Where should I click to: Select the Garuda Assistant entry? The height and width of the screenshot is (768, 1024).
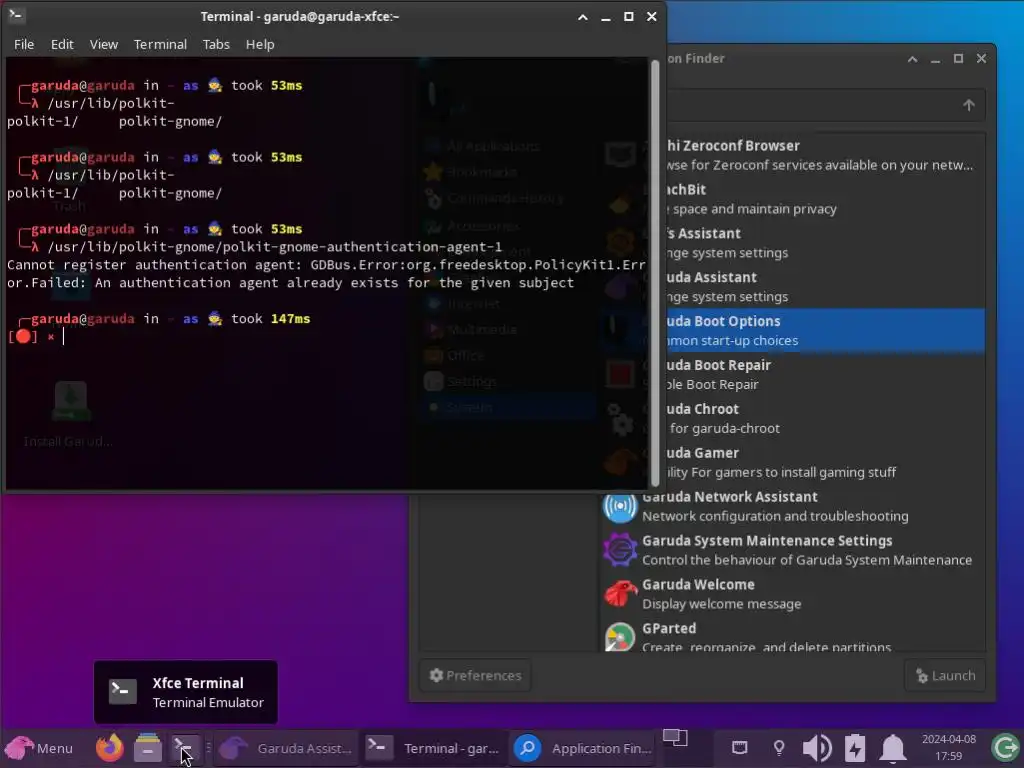[825, 287]
